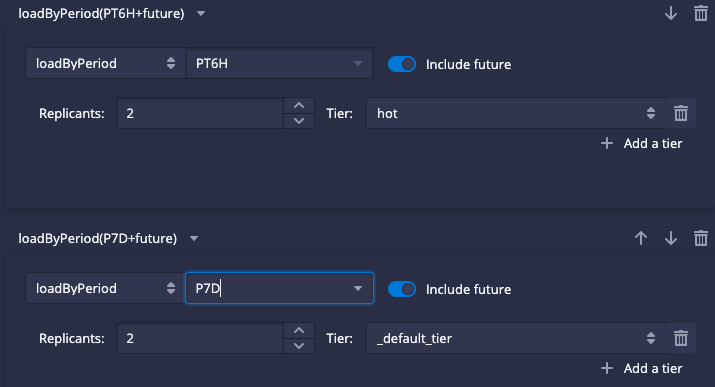715x387 pixels.
Task: Move the P7D rule up
Action: [x=641, y=238]
